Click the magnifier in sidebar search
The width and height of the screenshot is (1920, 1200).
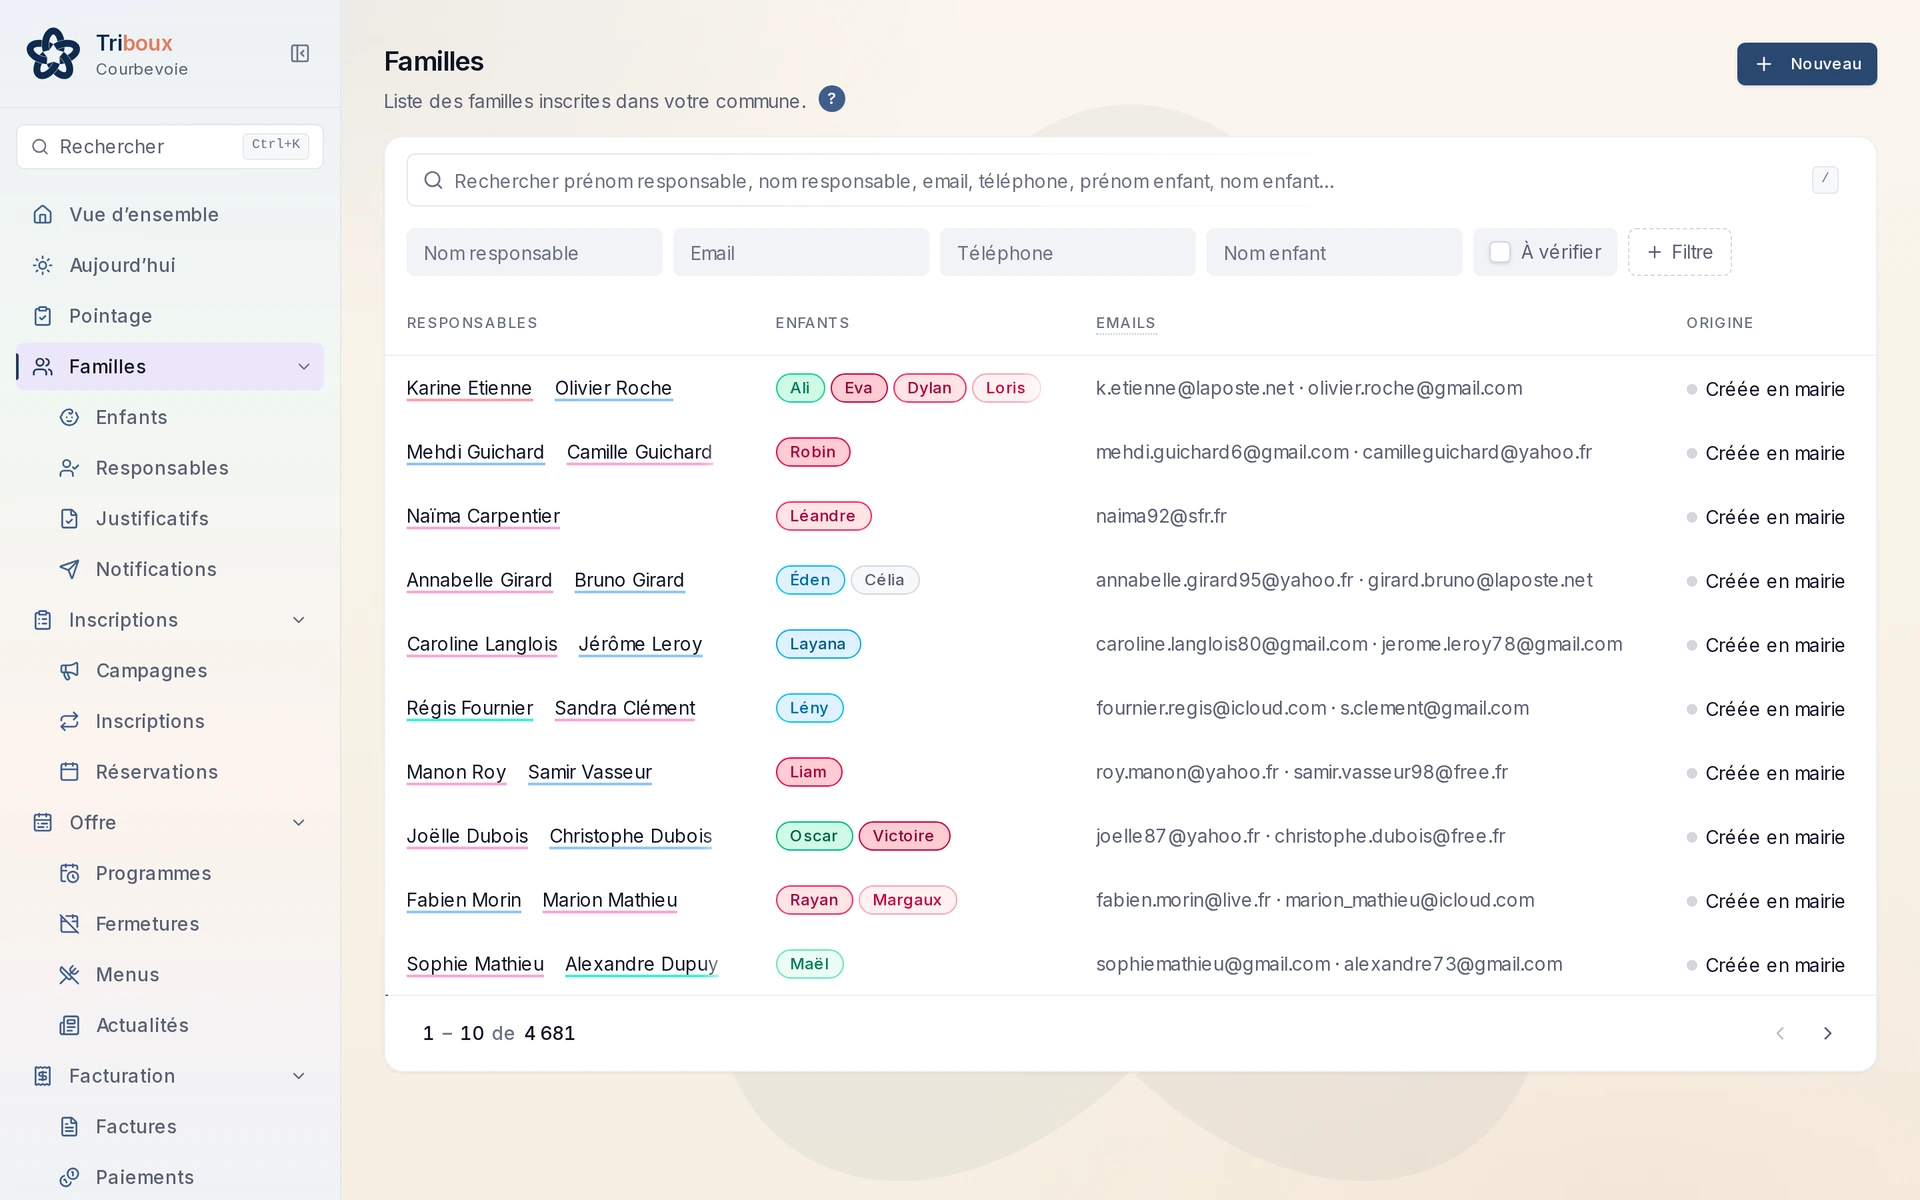pos(40,147)
